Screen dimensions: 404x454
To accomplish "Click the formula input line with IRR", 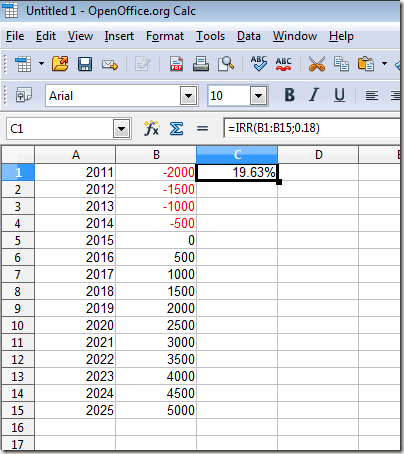I will click(x=312, y=128).
